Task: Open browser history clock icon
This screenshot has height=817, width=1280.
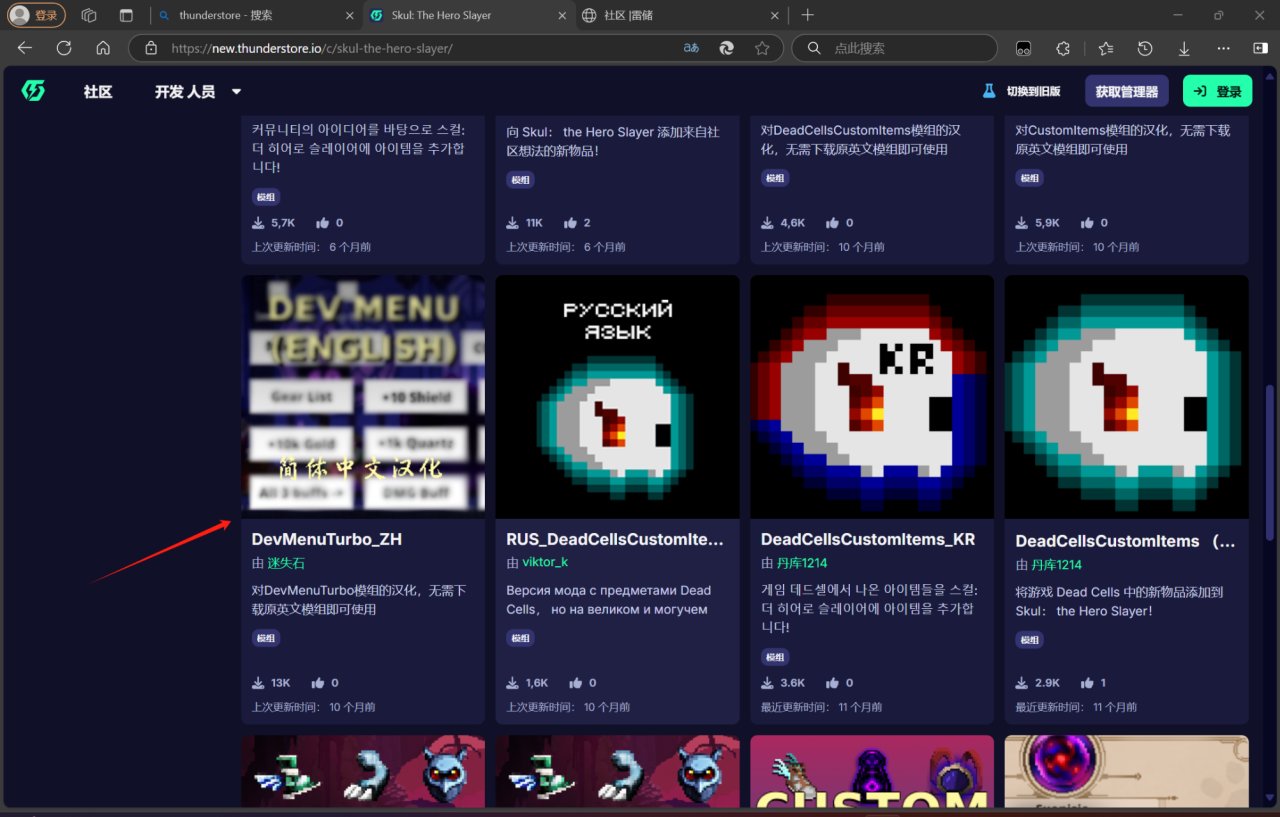Action: click(1145, 48)
